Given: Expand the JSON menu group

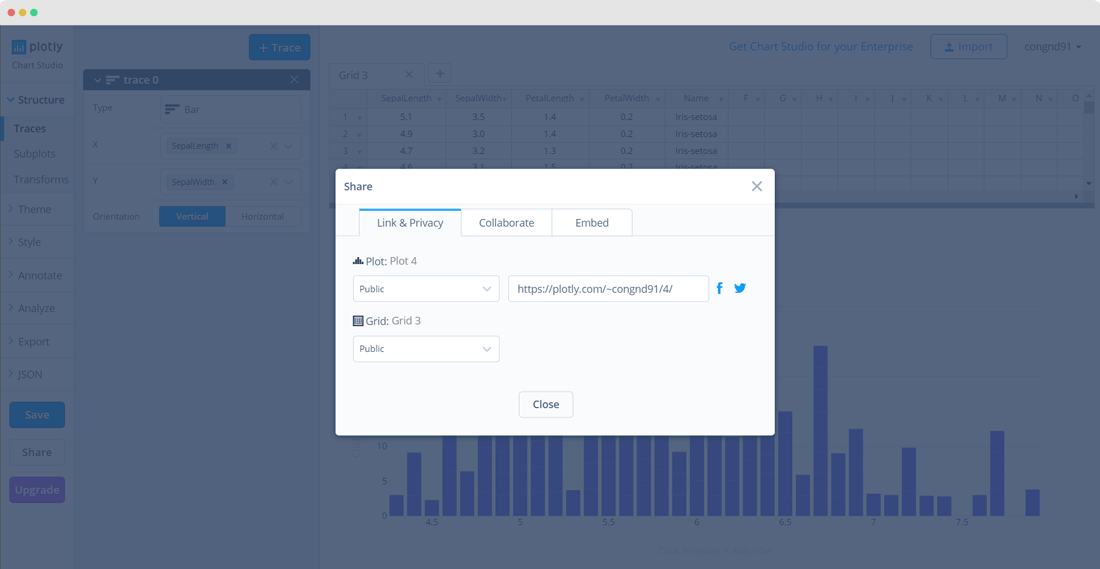Looking at the screenshot, I should point(36,375).
